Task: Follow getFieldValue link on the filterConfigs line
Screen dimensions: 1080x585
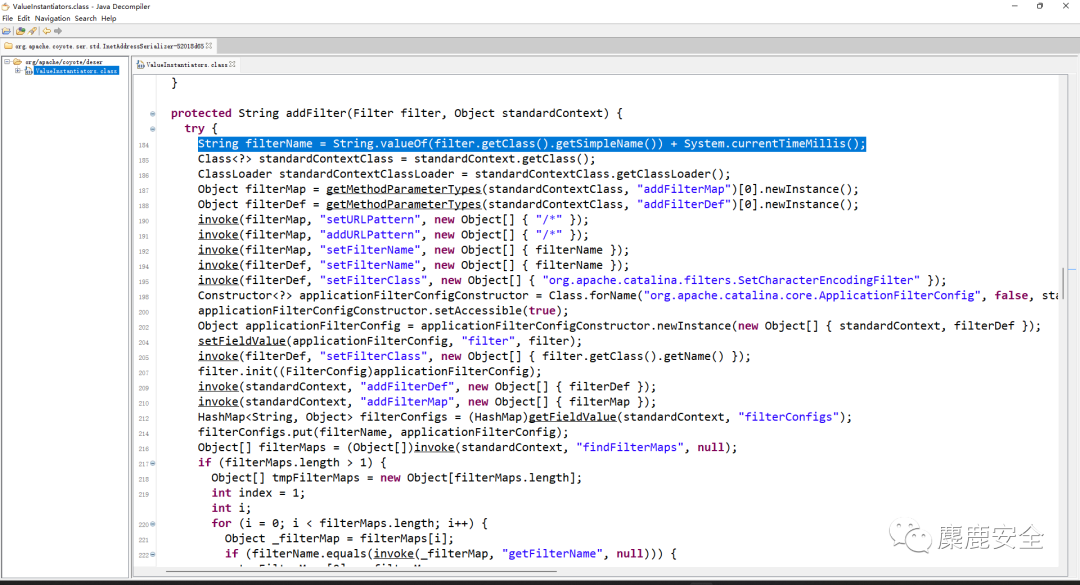Action: [x=572, y=417]
